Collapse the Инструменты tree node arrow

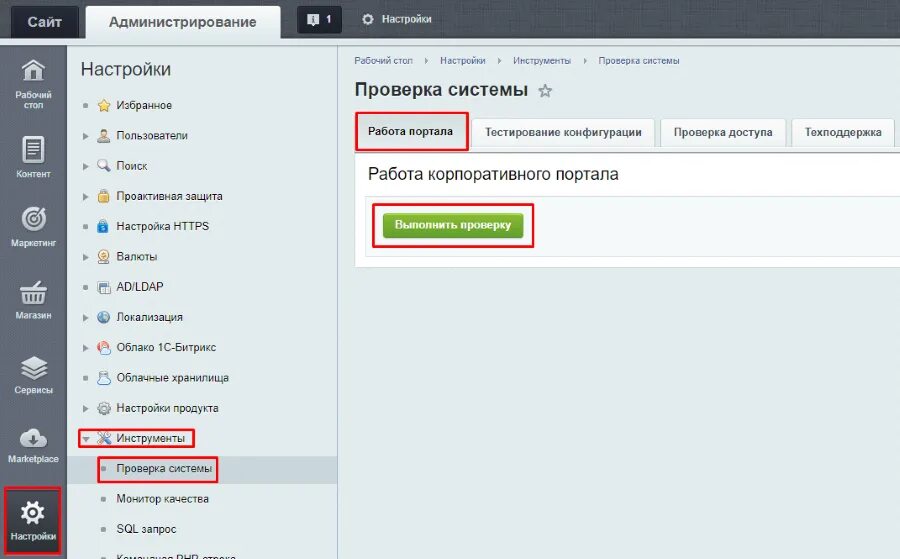(86, 439)
